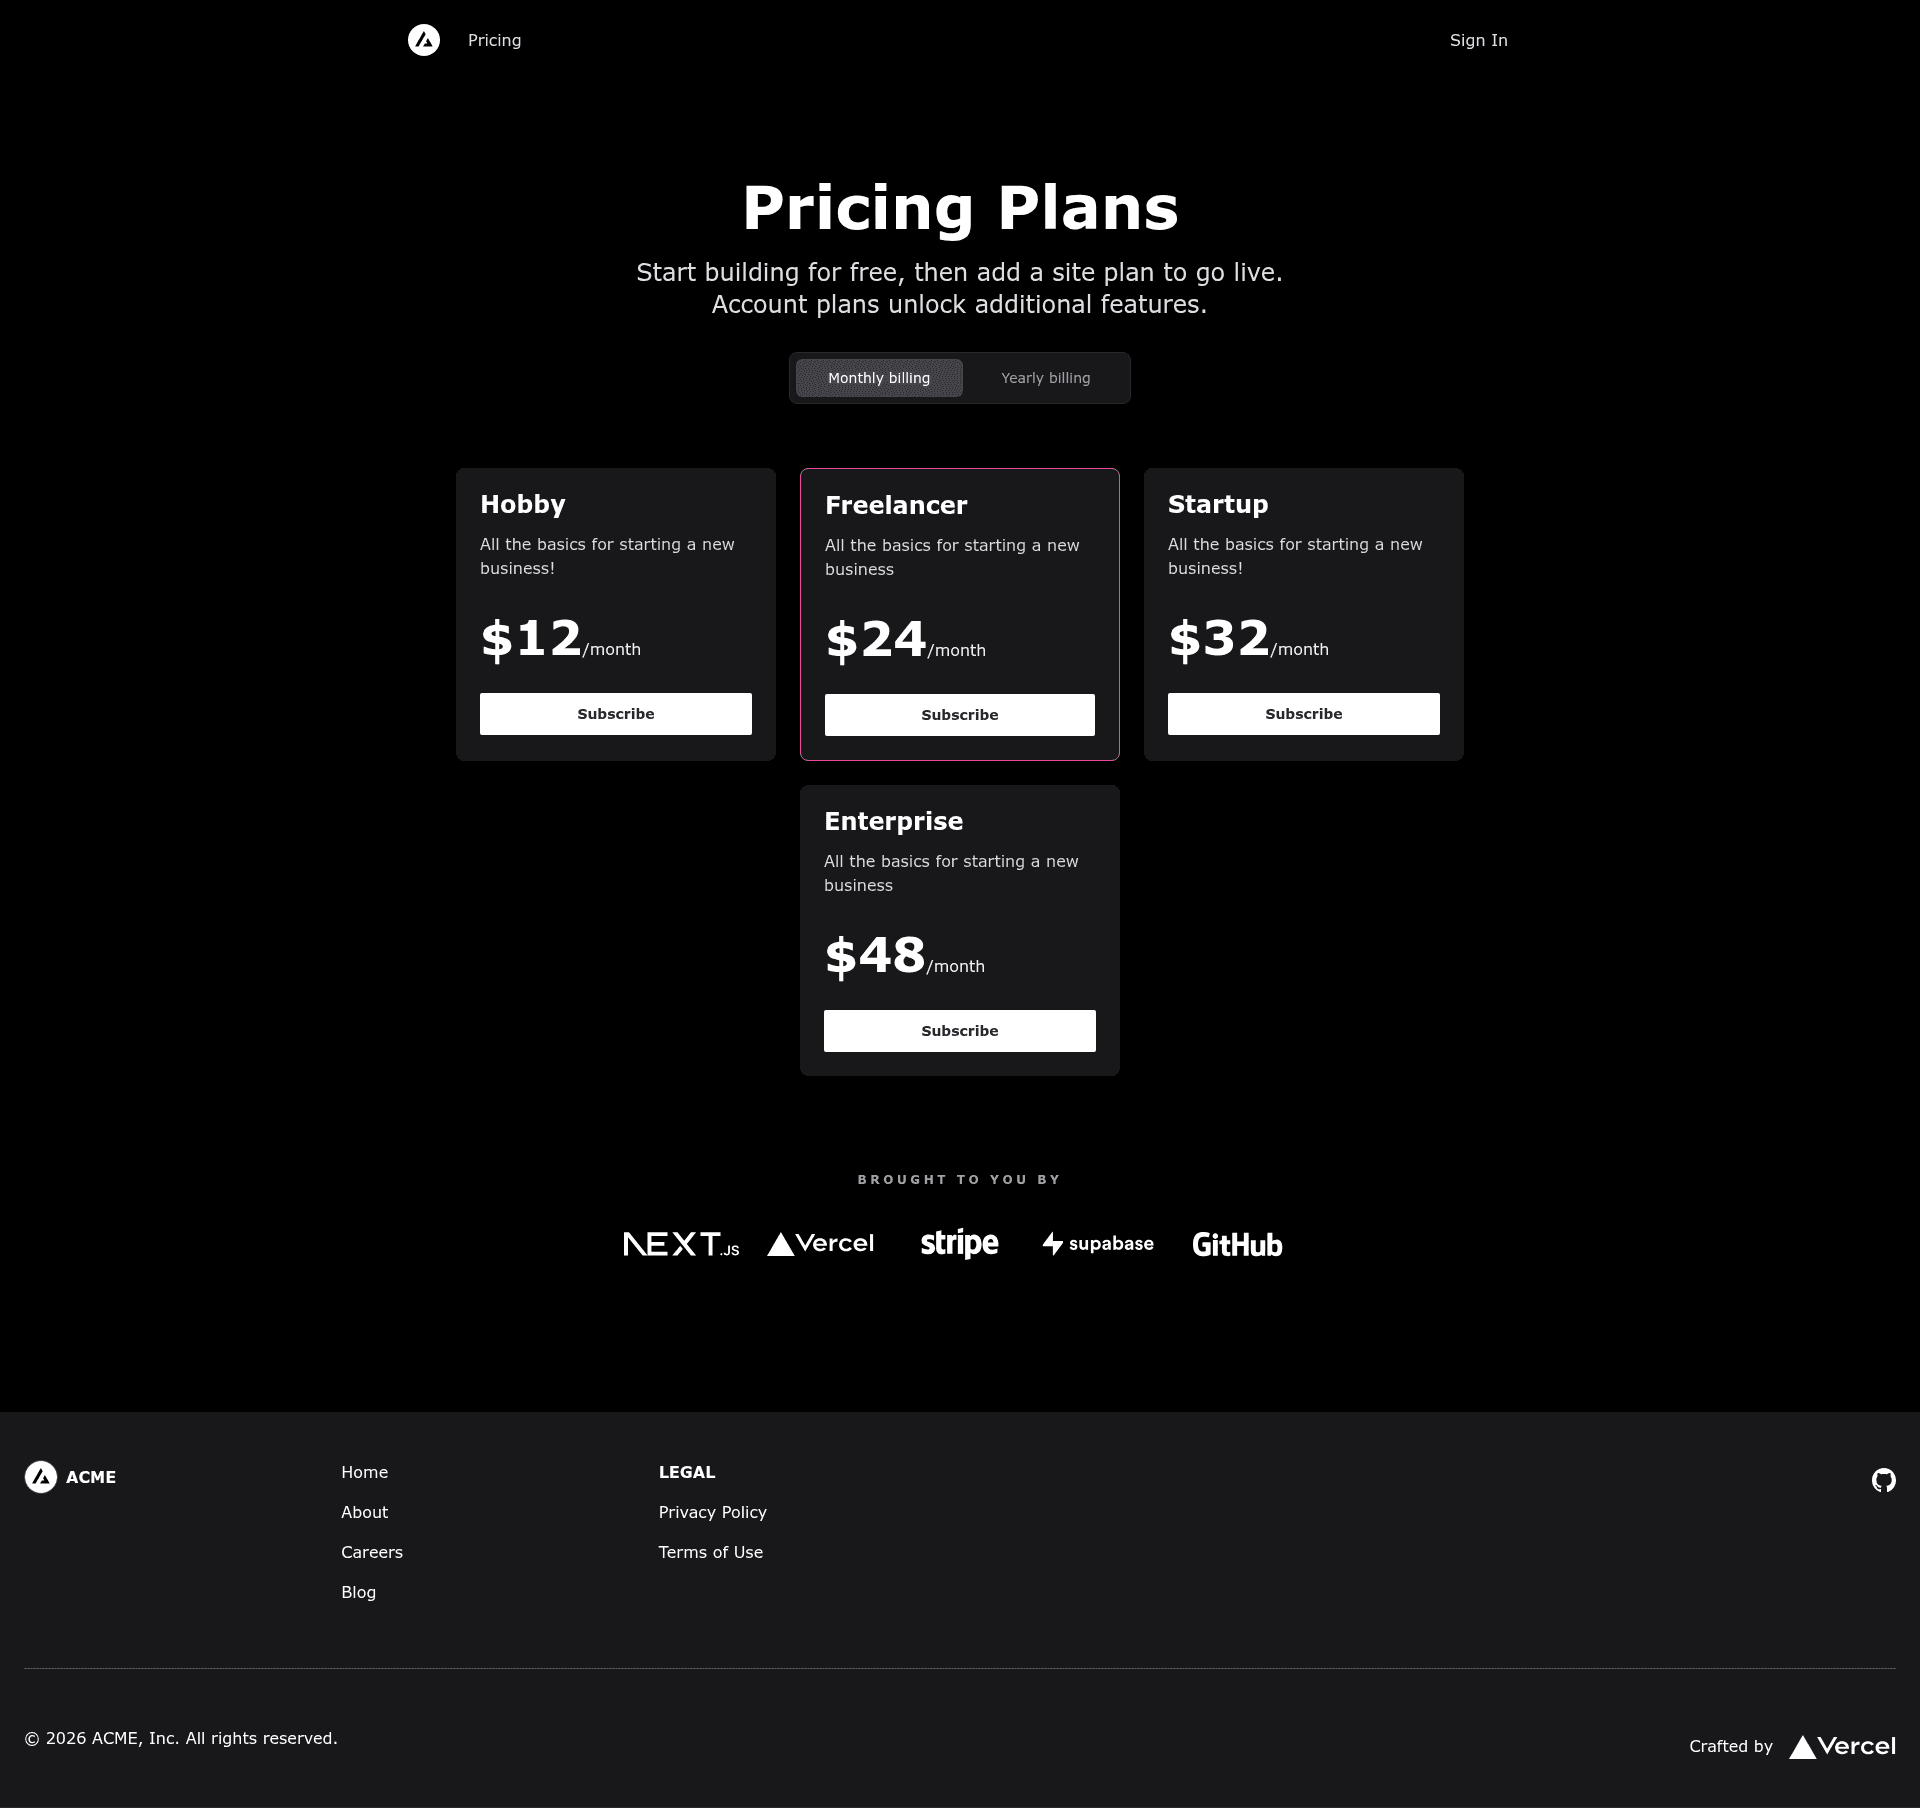Open the Crafted by Vercel logo
This screenshot has width=1920, height=1808.
[x=1842, y=1747]
